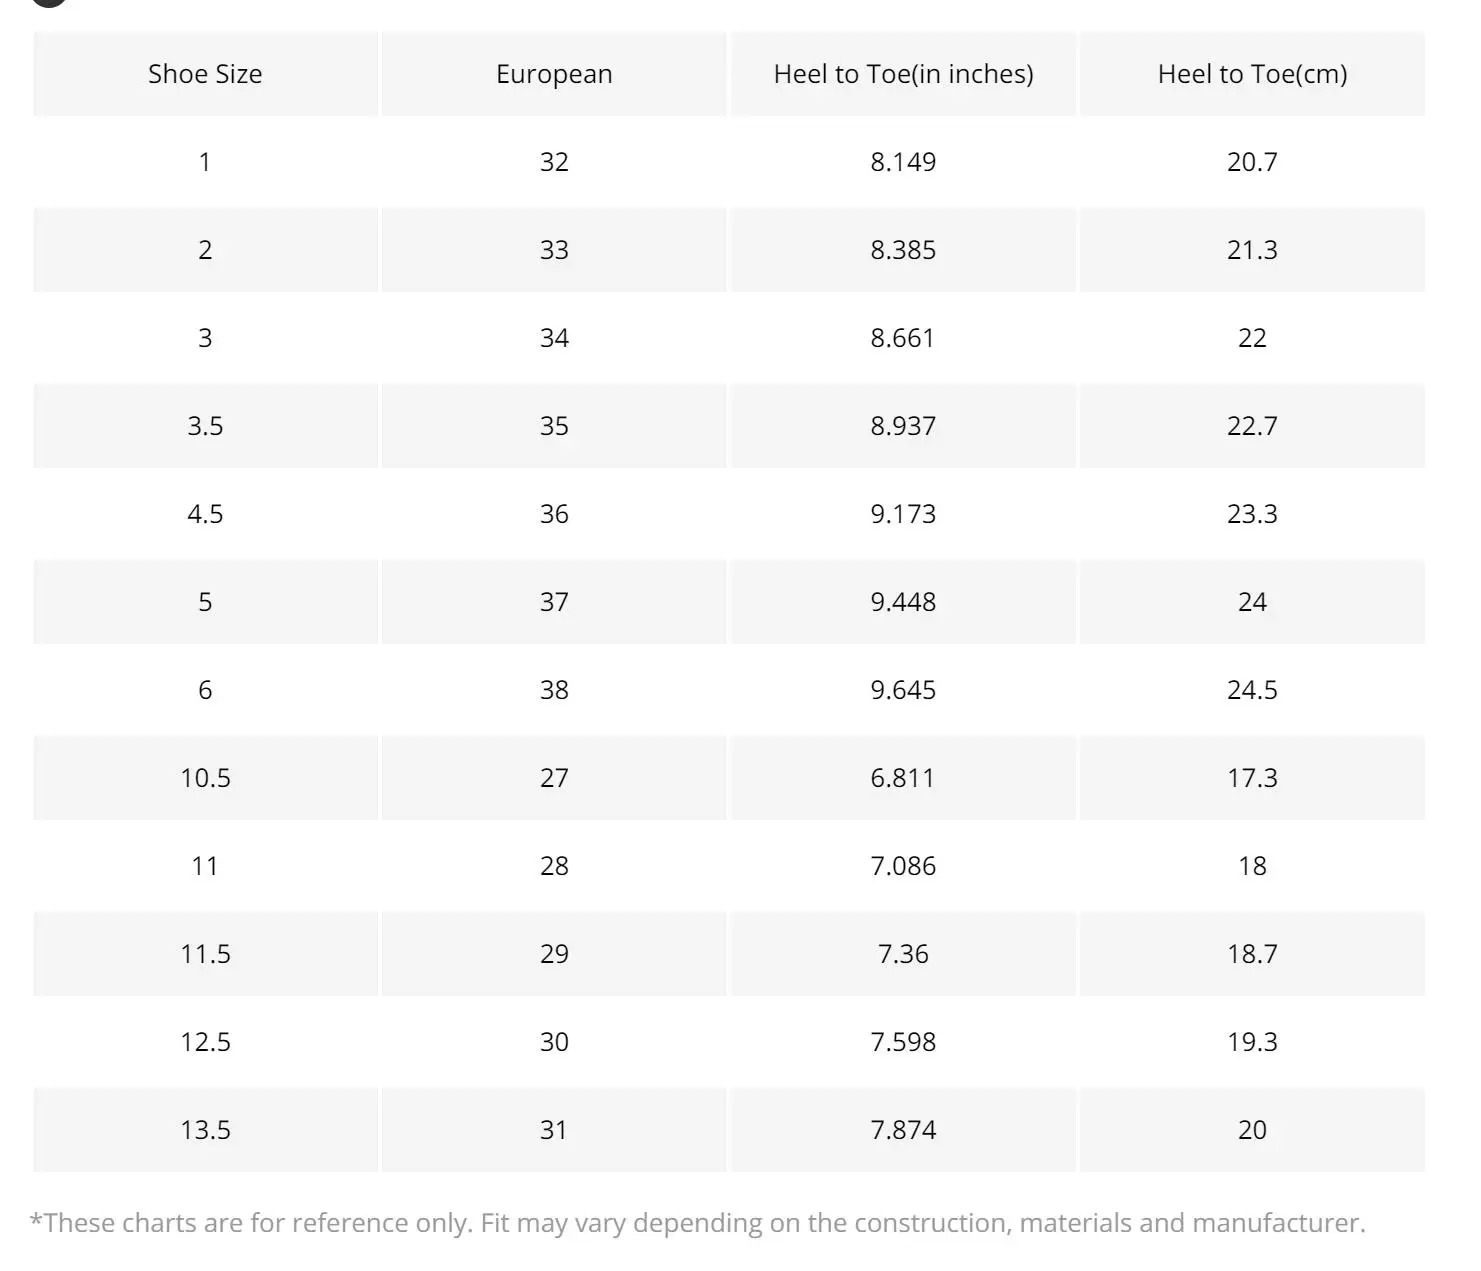Click the reference-only disclaimer text
Viewport: 1481px width, 1271px height.
[x=697, y=1223]
